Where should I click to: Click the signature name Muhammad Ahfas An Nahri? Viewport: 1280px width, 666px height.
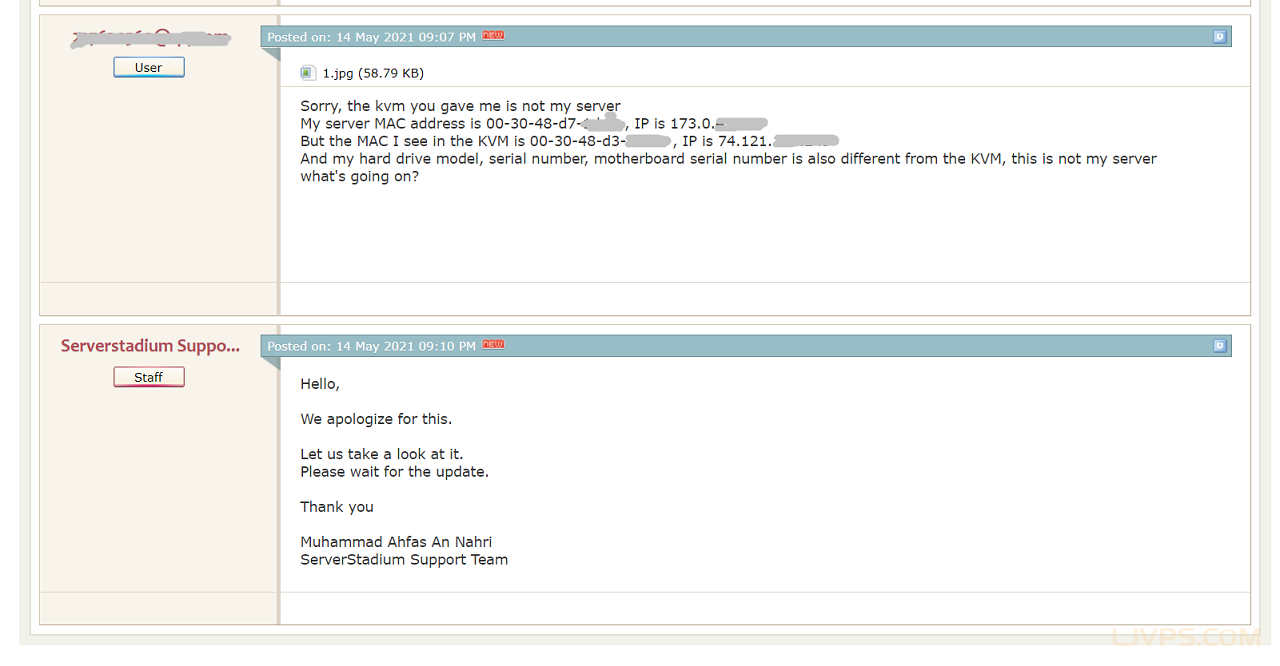click(x=396, y=542)
